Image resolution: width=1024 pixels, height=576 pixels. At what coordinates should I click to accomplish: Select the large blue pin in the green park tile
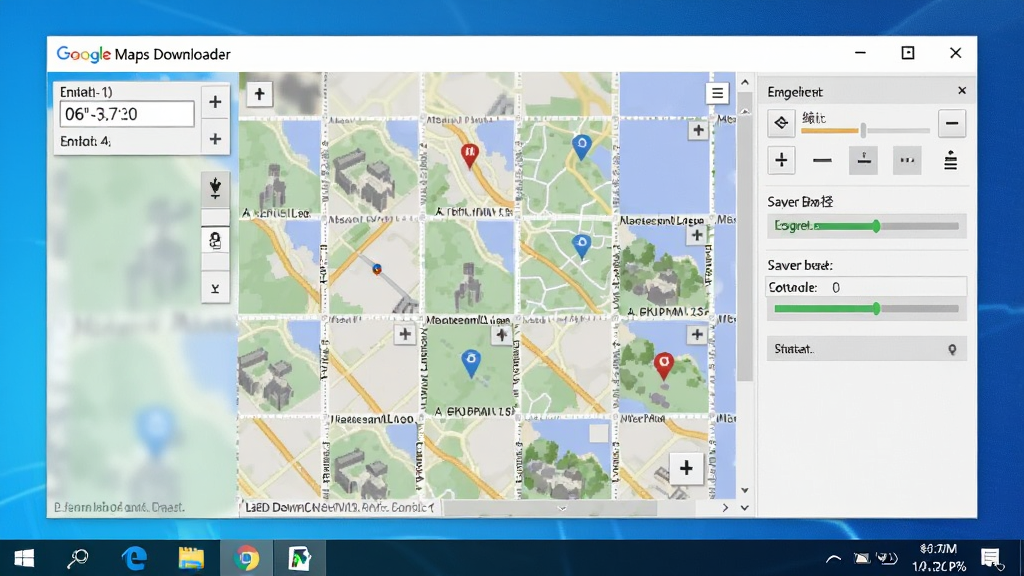470,363
